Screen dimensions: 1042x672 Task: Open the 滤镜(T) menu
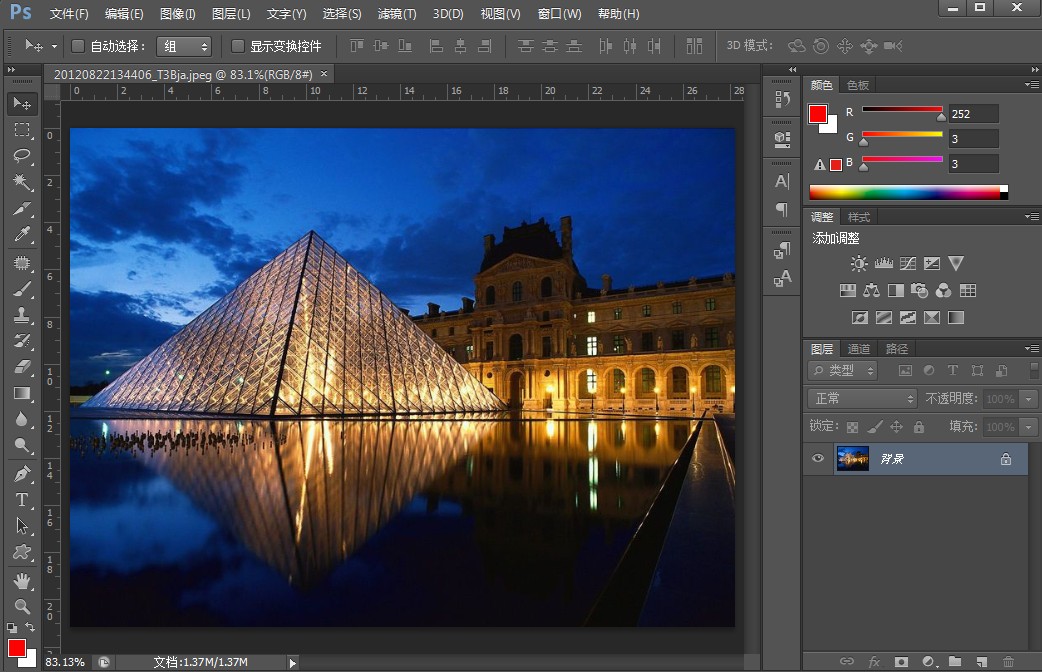(x=397, y=13)
